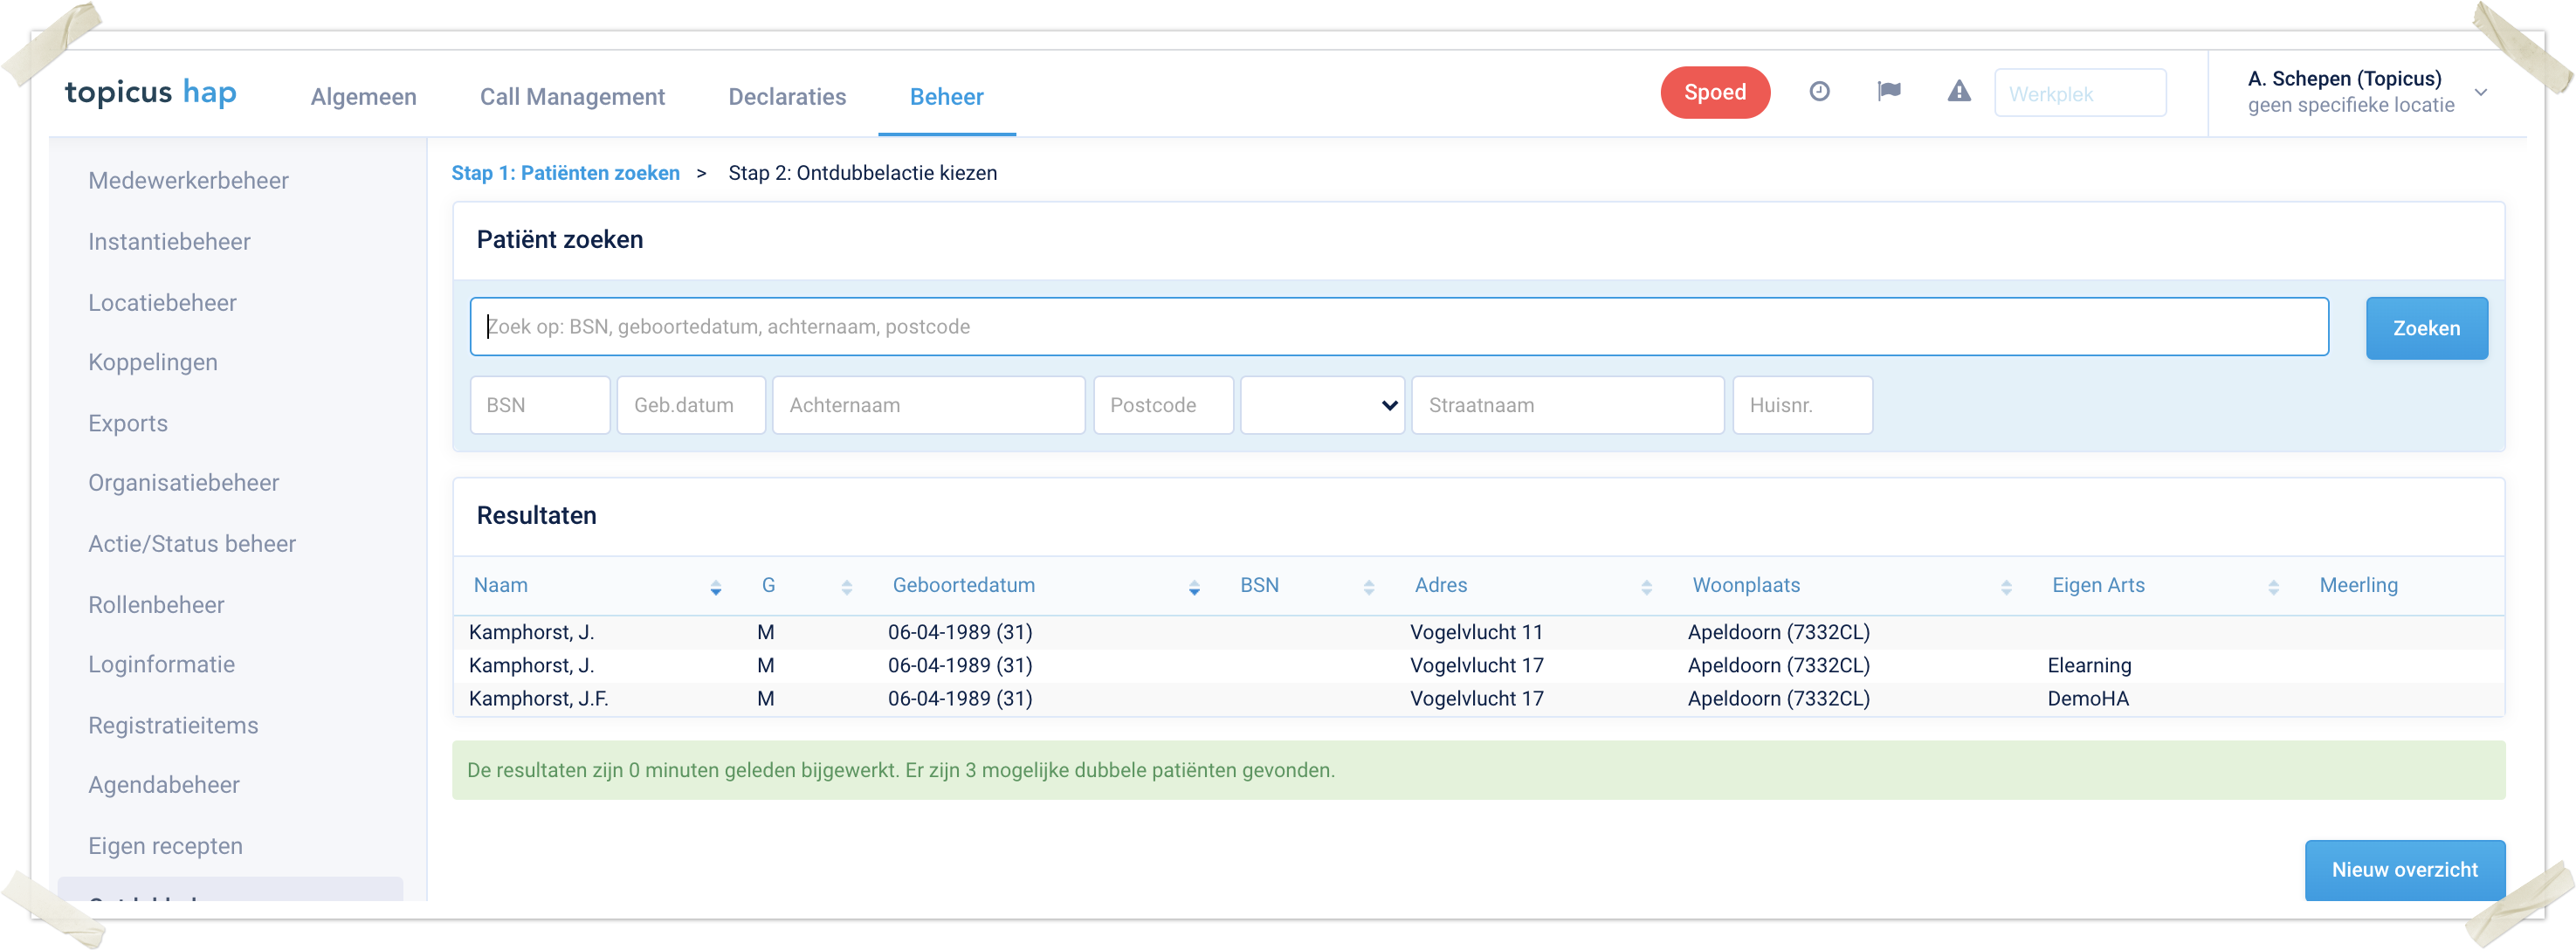Sort results by Adres column arrows
The image size is (2576, 950).
1646,588
